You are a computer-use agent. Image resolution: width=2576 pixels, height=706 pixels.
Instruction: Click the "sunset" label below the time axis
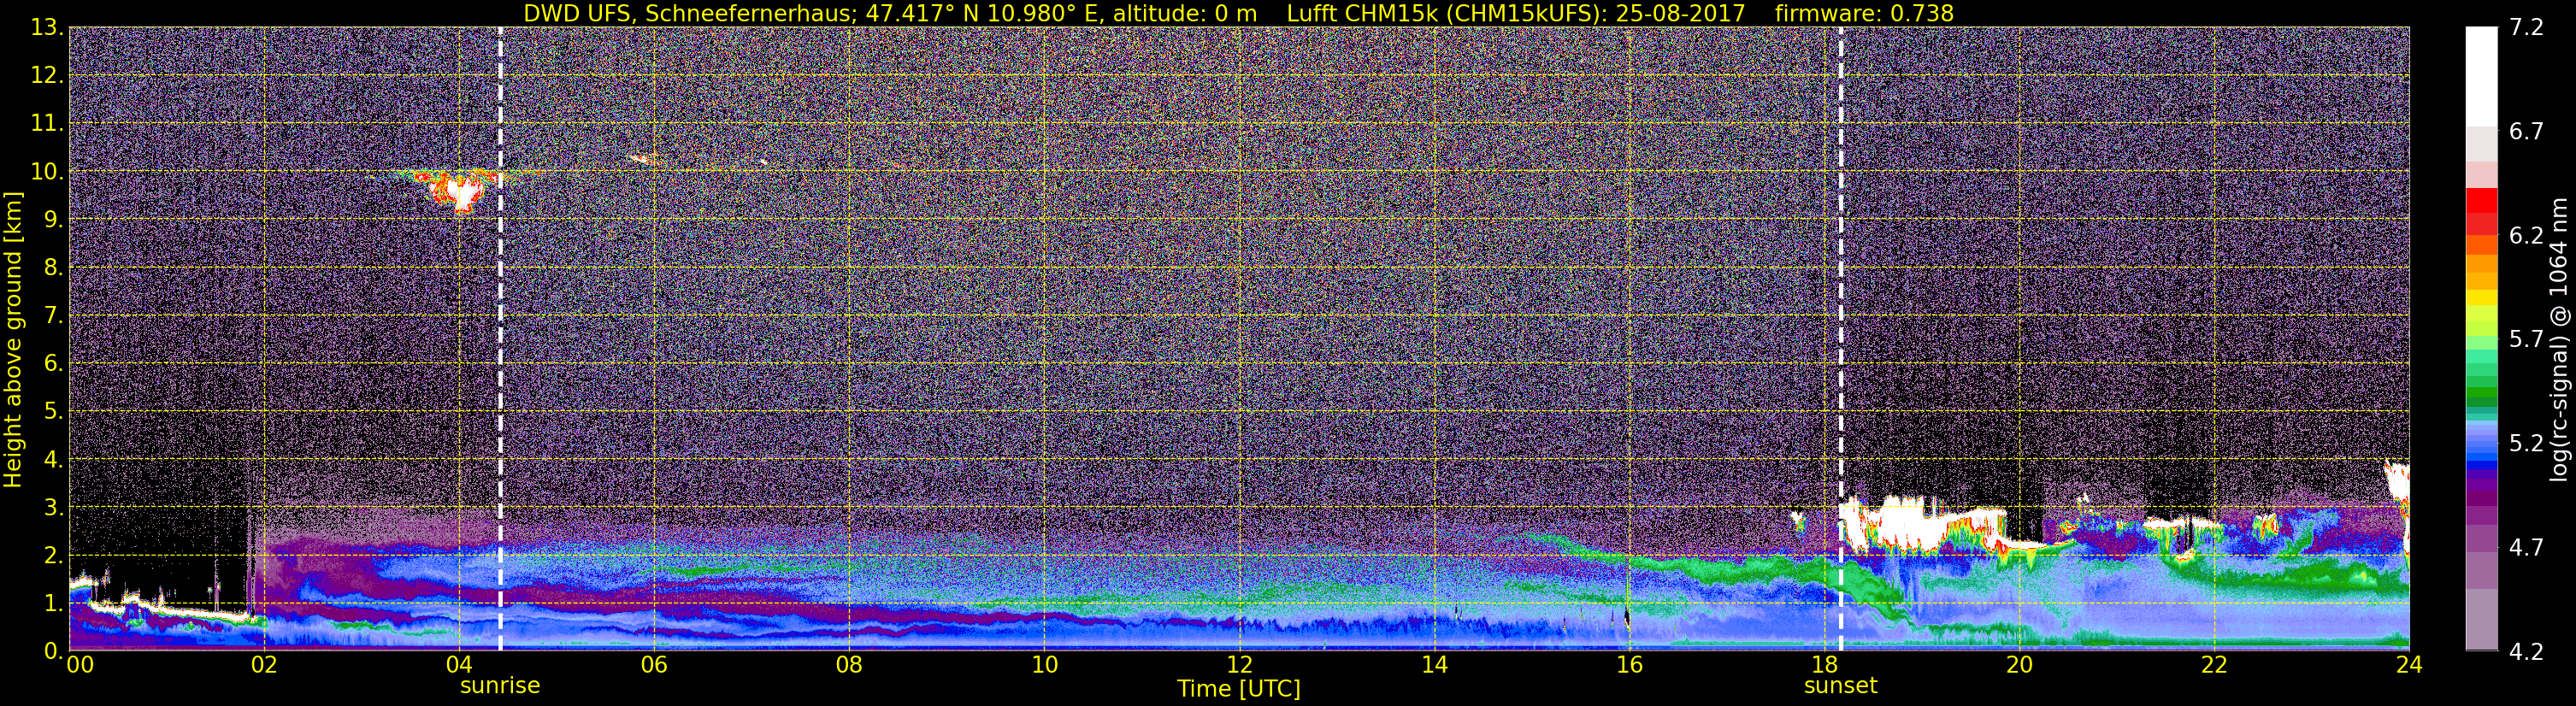click(1841, 686)
